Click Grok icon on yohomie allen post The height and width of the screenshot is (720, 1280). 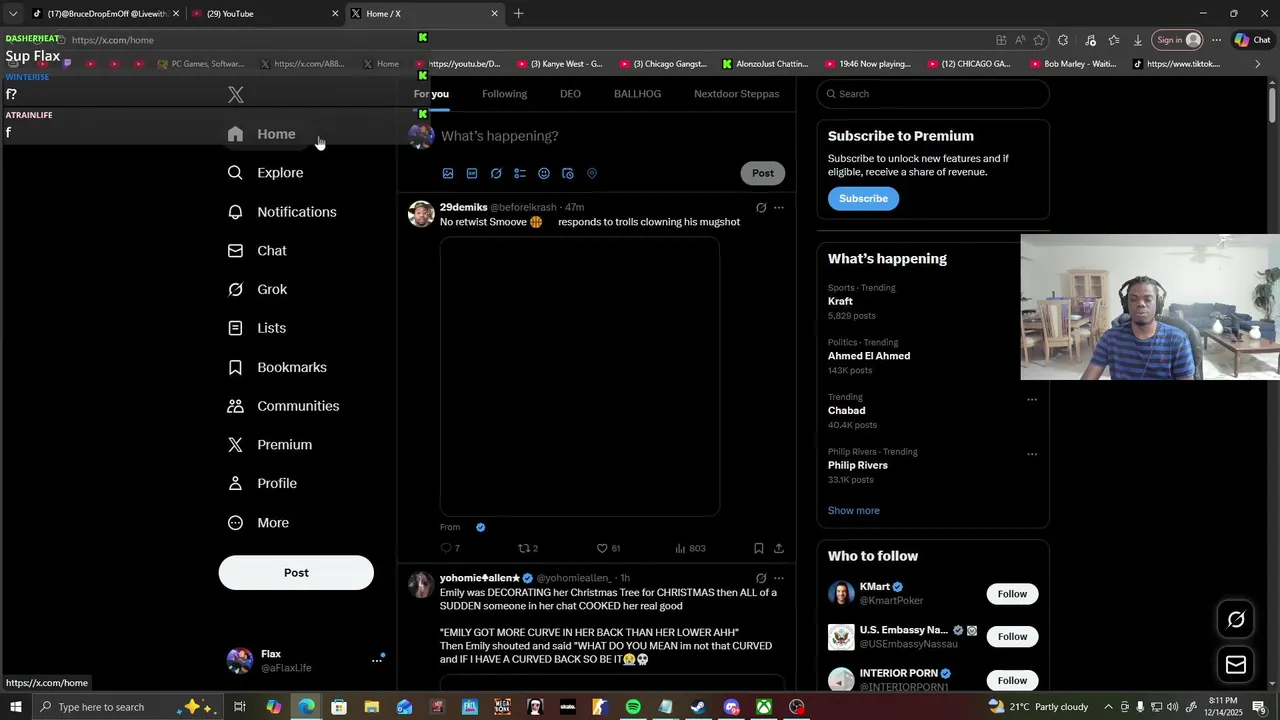coord(761,578)
